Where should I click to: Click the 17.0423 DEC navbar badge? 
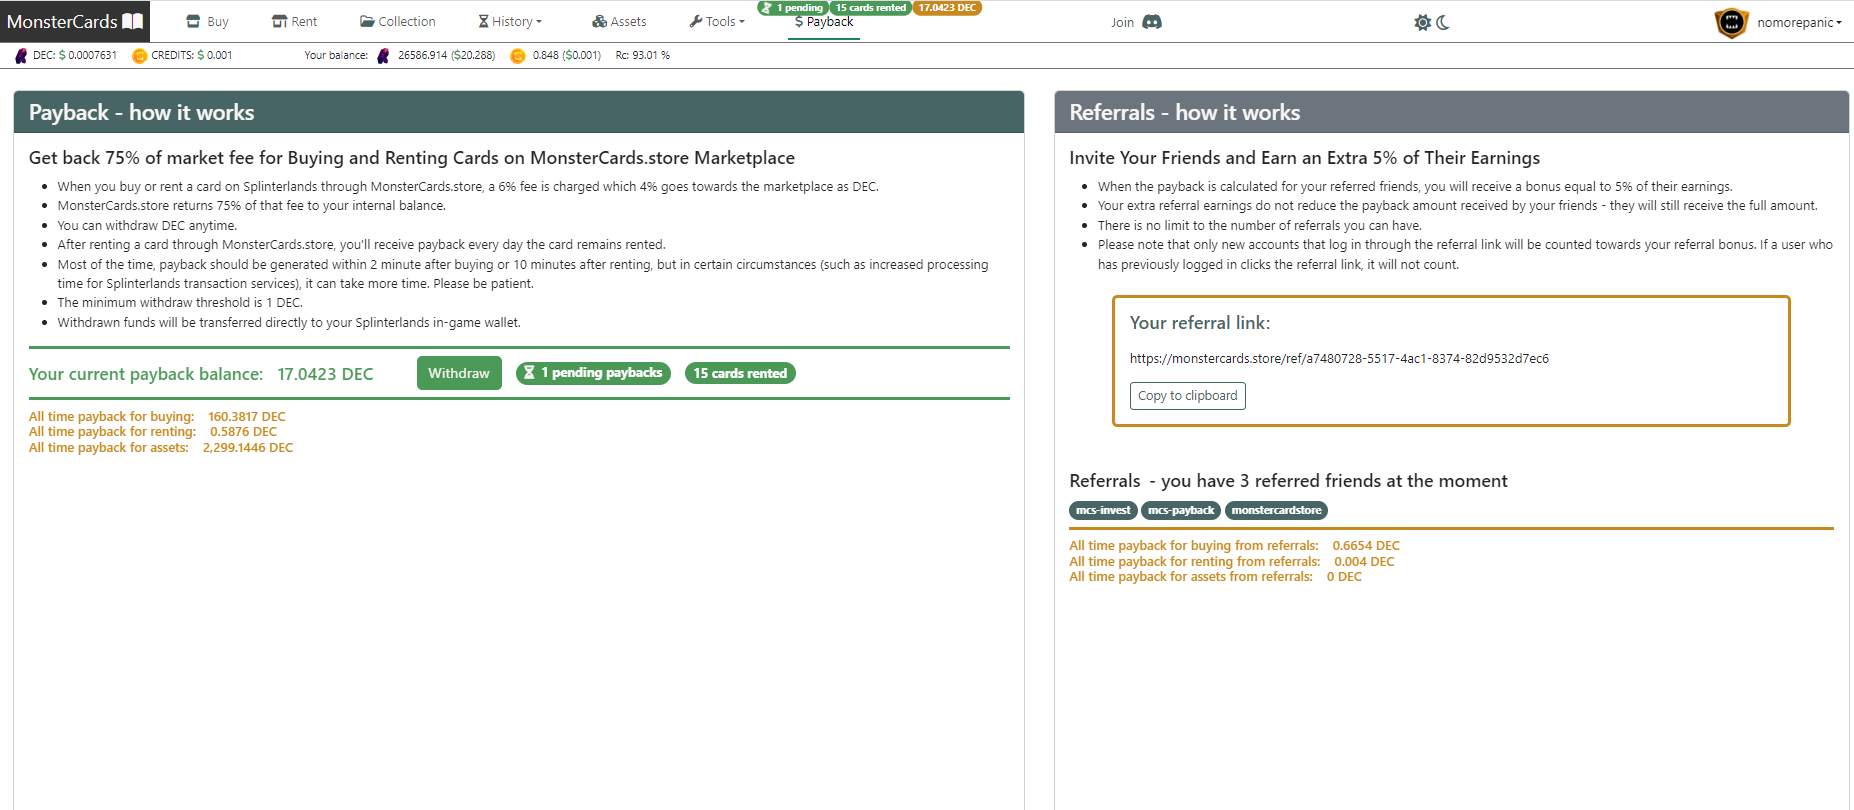coord(947,8)
